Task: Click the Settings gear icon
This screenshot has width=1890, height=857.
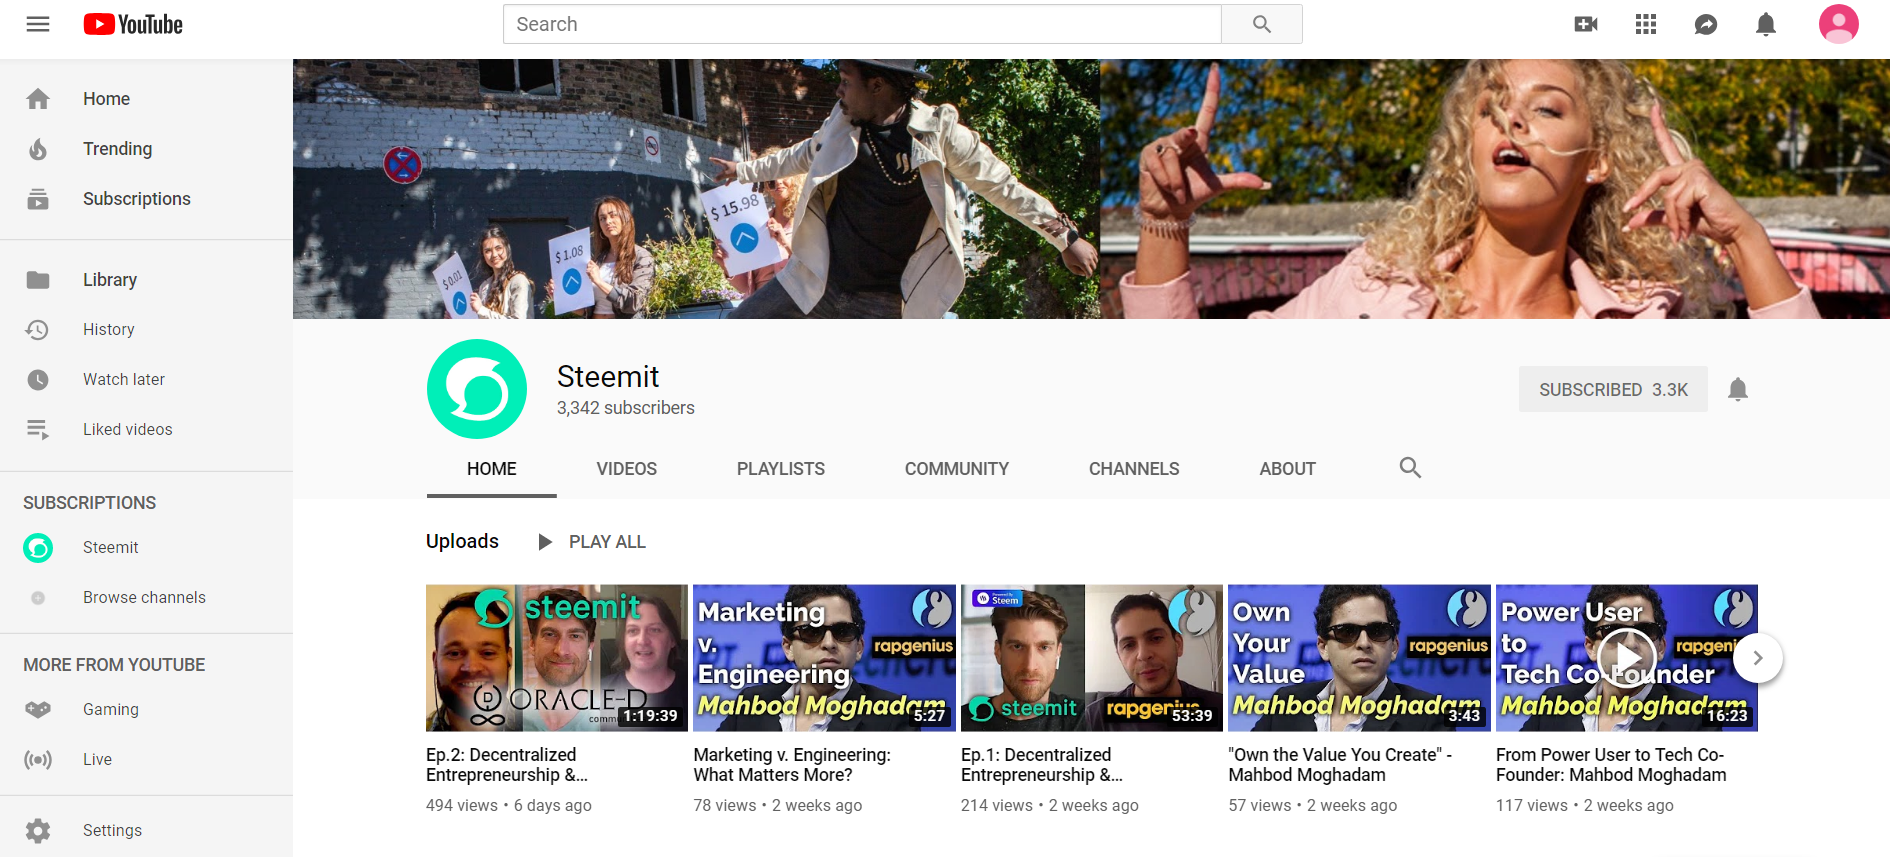Action: click(38, 830)
